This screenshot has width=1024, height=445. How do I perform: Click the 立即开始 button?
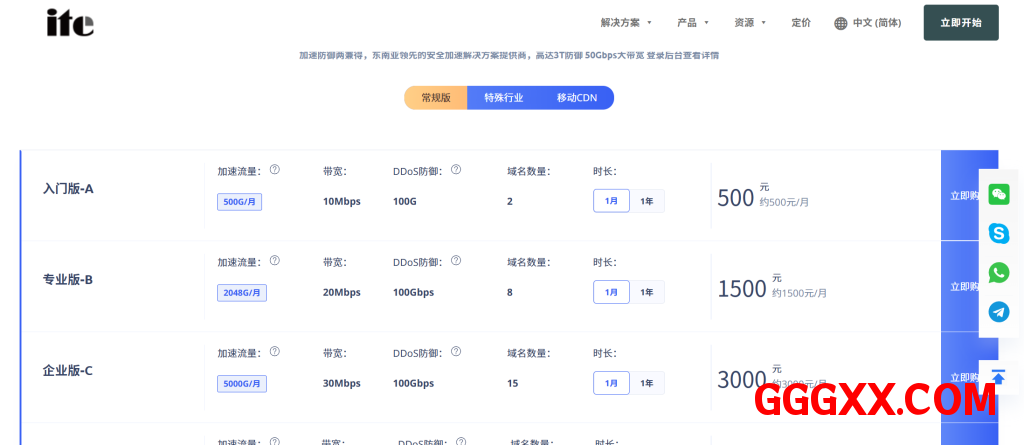coord(960,23)
